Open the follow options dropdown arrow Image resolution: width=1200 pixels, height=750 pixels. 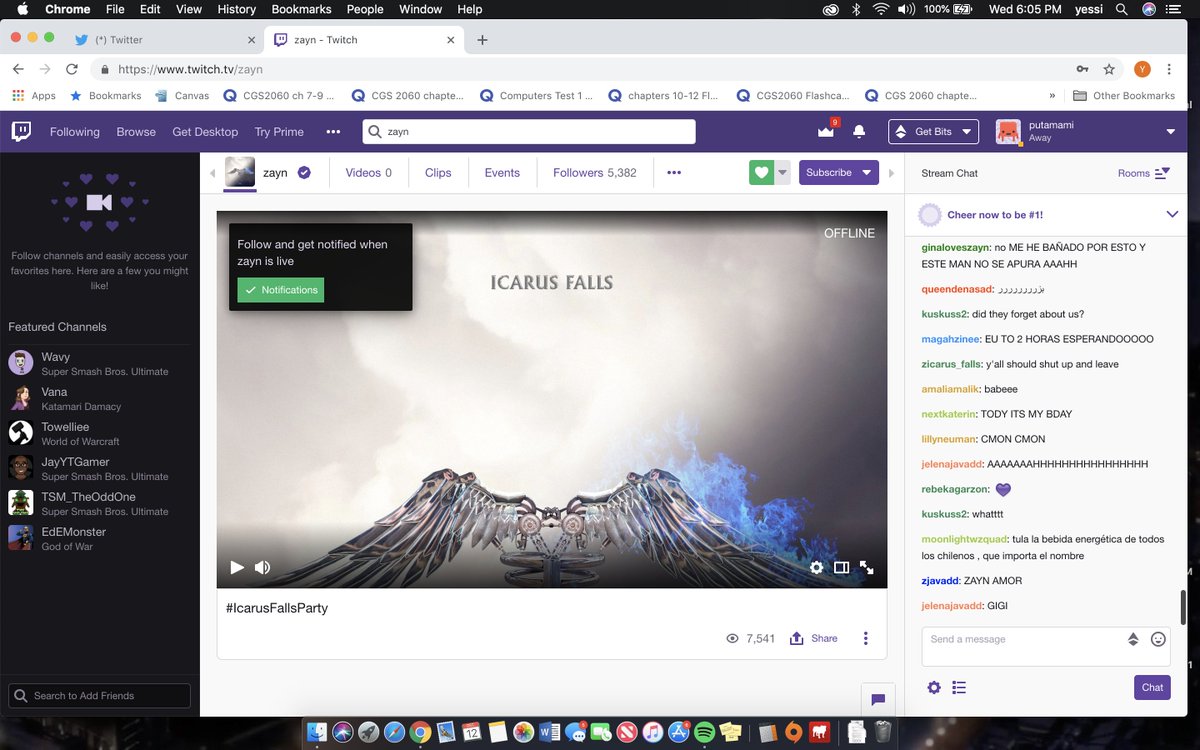point(783,172)
